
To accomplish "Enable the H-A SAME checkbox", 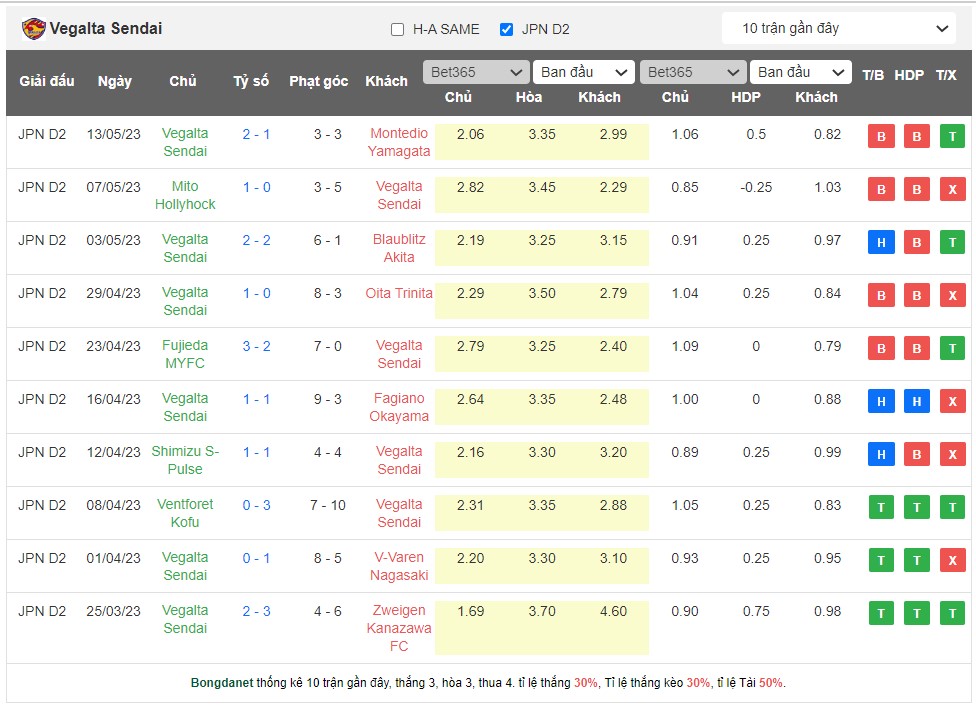I will click(397, 30).
